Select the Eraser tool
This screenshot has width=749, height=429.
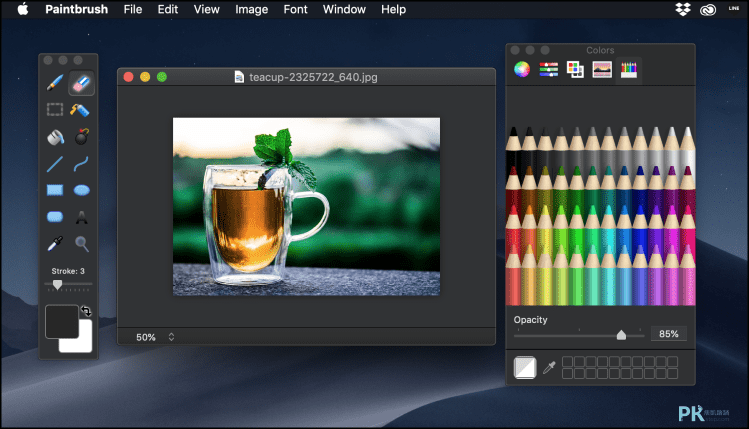[81, 83]
